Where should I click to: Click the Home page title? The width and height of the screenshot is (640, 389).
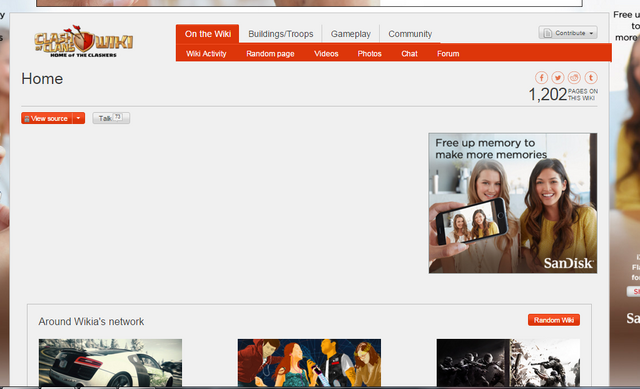tap(42, 79)
